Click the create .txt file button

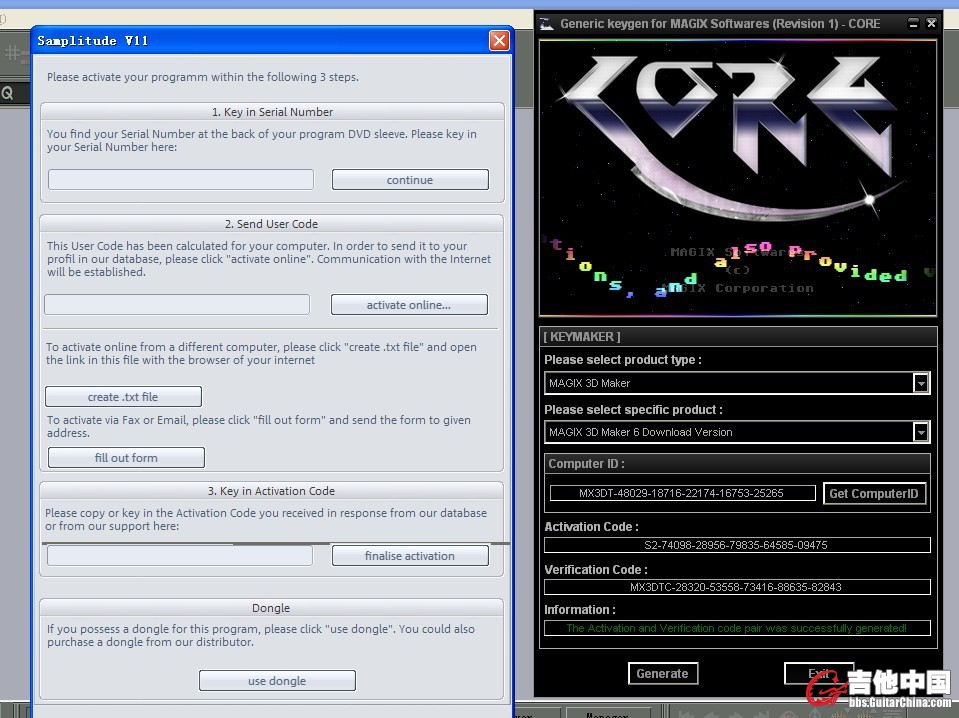123,396
